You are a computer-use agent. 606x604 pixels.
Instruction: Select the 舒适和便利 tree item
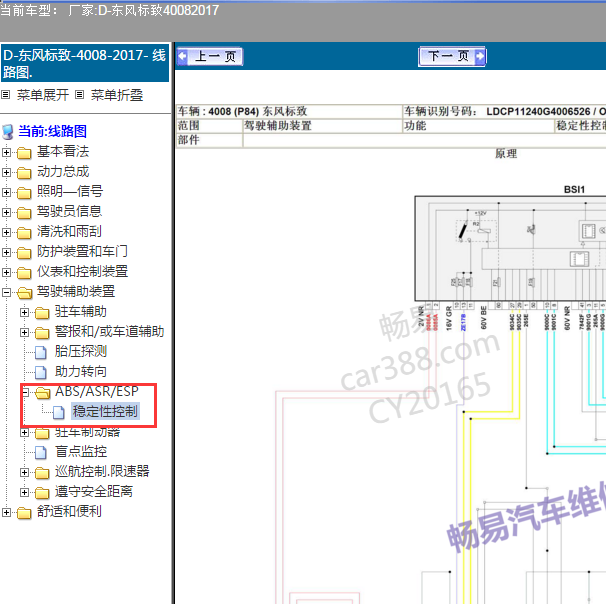click(x=69, y=512)
